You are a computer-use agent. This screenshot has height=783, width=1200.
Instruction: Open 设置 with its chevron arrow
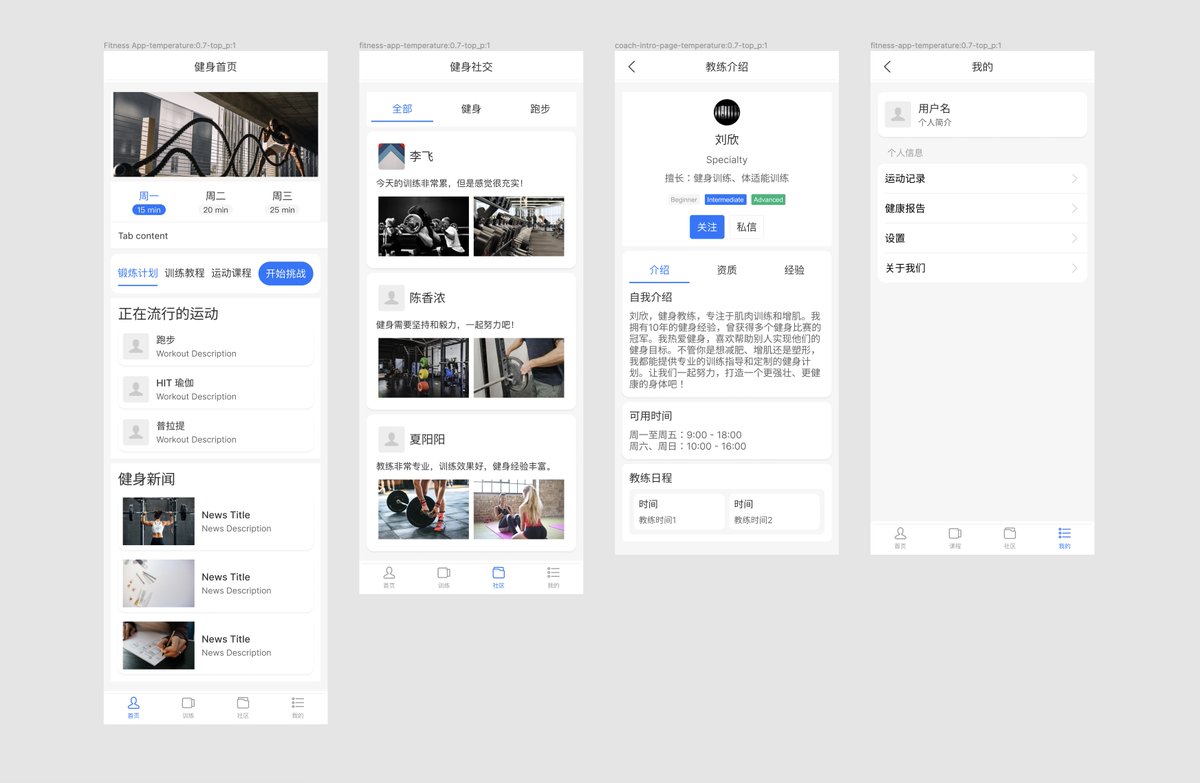tap(1075, 239)
